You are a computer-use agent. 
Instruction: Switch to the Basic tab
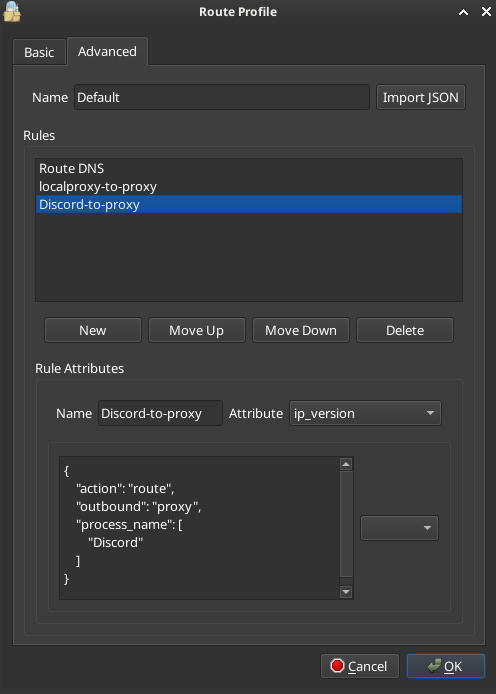click(39, 52)
